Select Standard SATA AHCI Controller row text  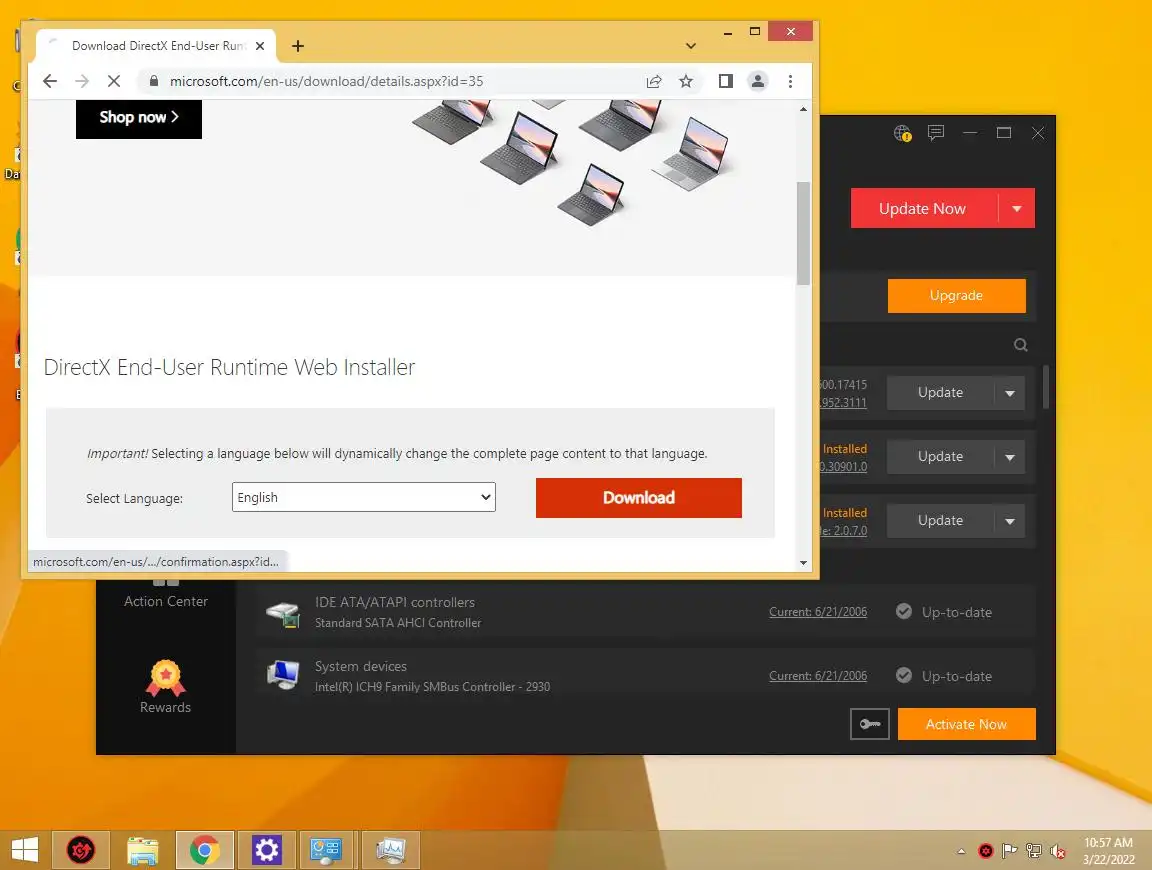pos(397,622)
